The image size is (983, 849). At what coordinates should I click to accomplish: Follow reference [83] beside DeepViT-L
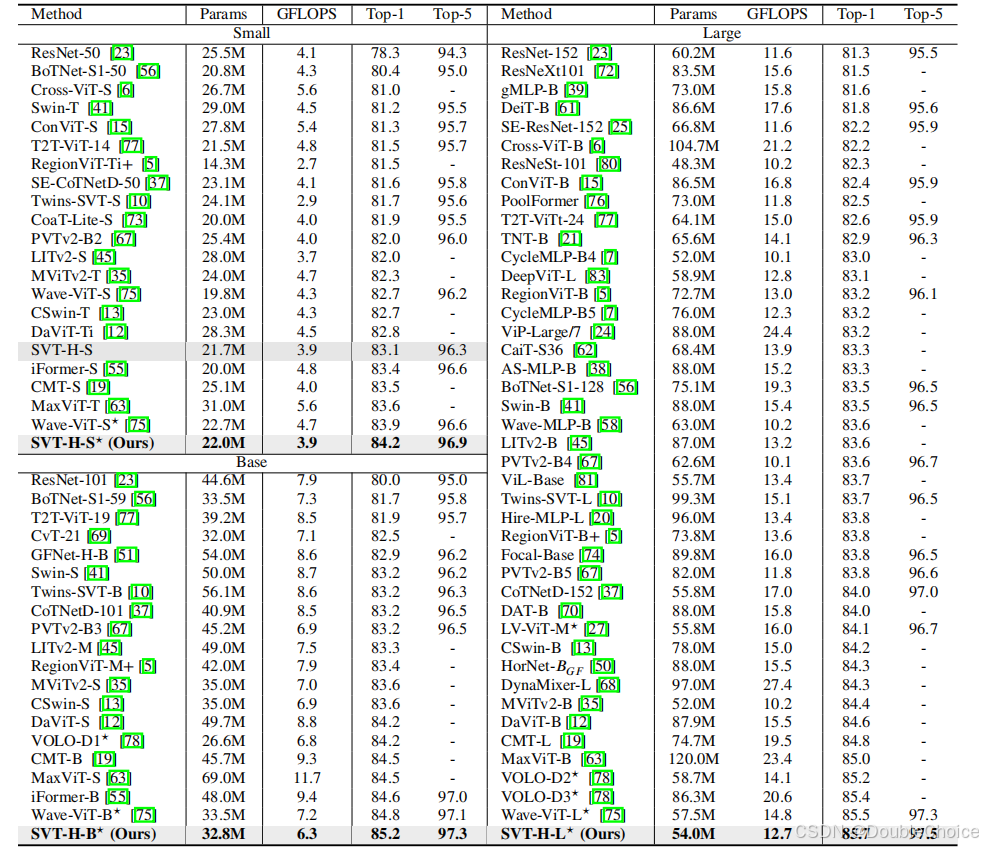click(x=597, y=276)
